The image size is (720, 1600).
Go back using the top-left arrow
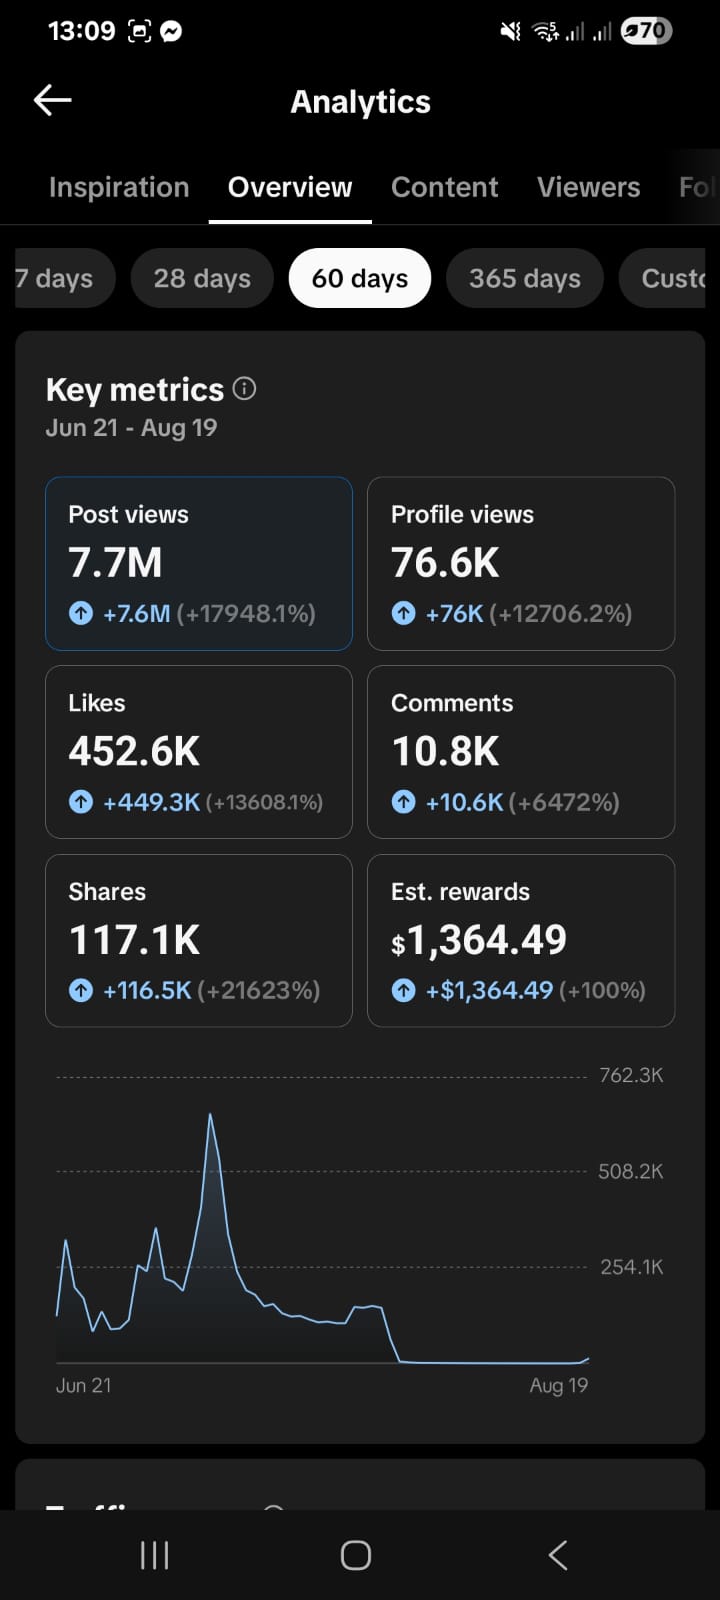(52, 100)
